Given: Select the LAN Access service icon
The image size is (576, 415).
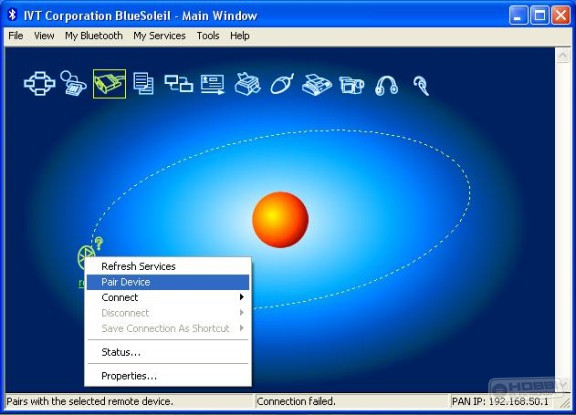Looking at the screenshot, I should (179, 83).
